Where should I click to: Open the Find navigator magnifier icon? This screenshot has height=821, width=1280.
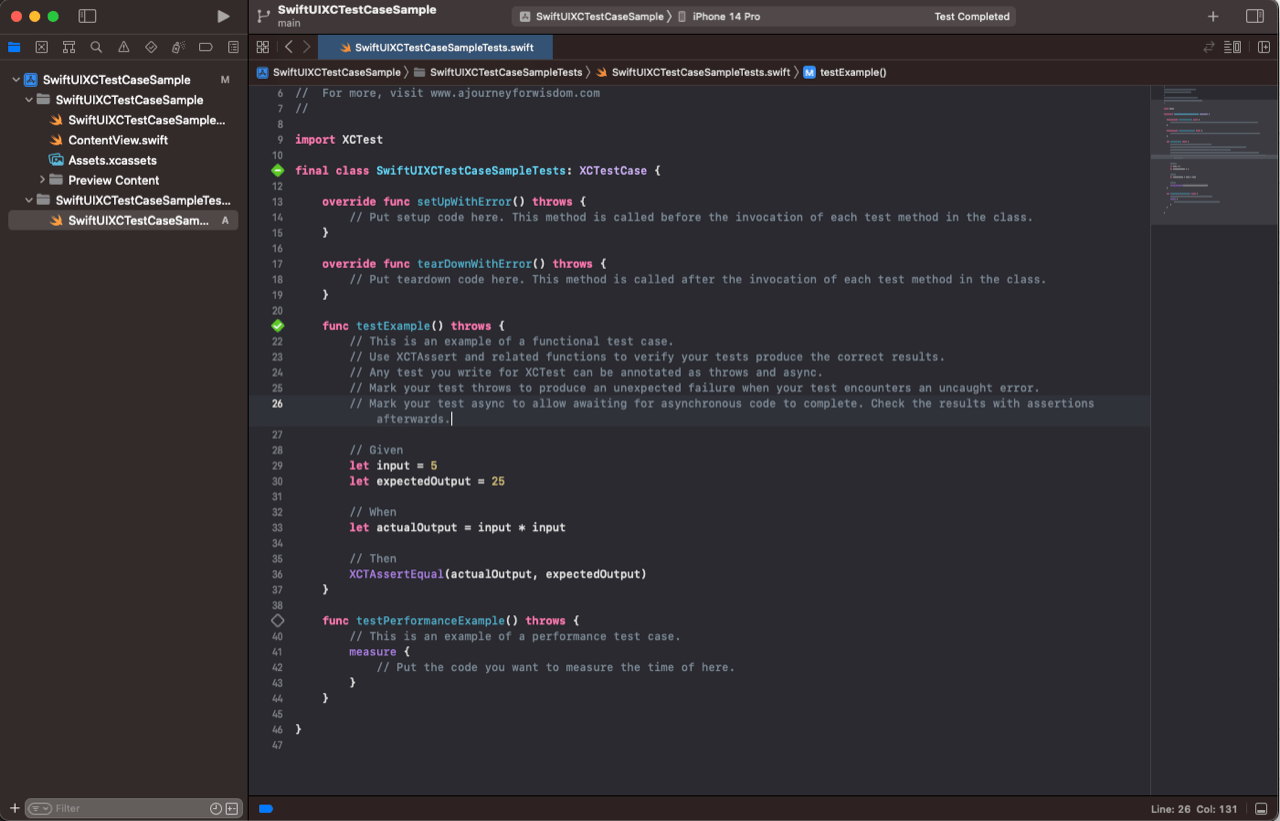tap(96, 47)
